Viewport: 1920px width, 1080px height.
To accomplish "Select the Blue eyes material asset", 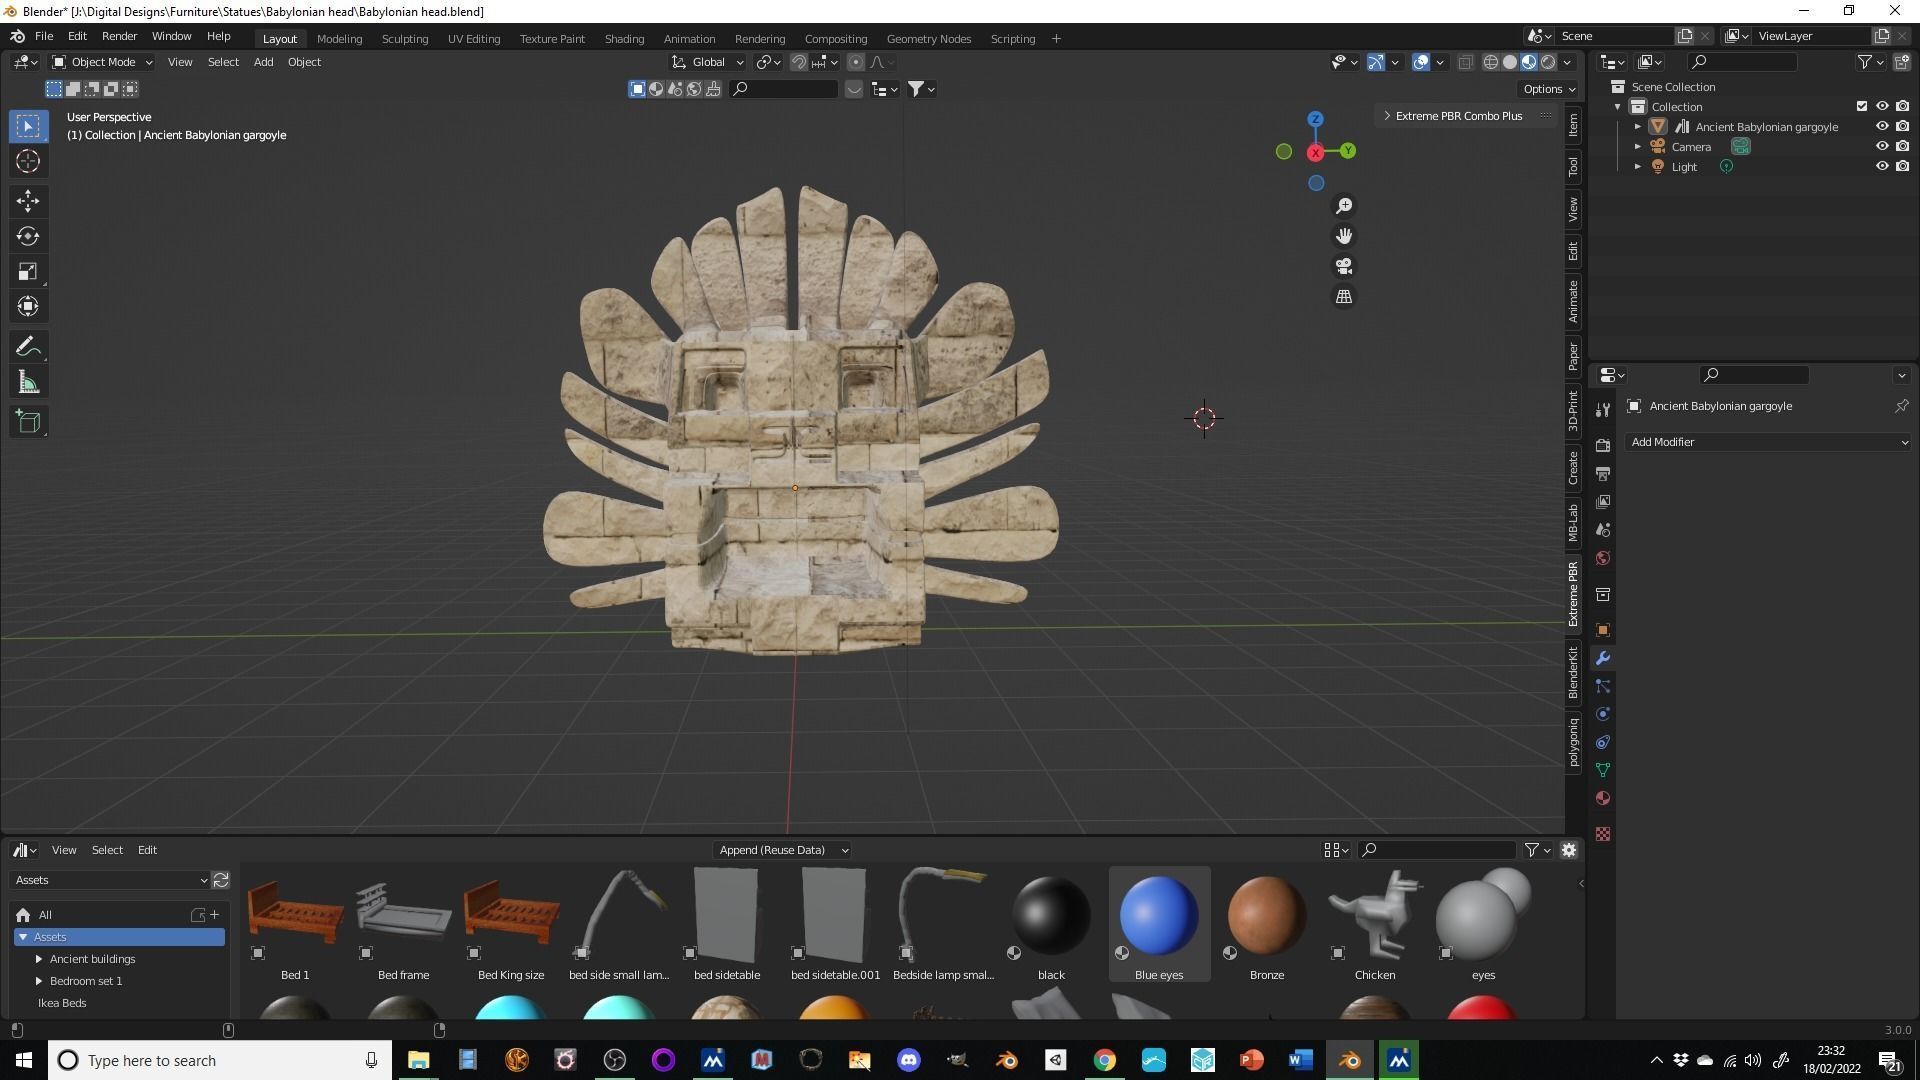I will pos(1159,924).
